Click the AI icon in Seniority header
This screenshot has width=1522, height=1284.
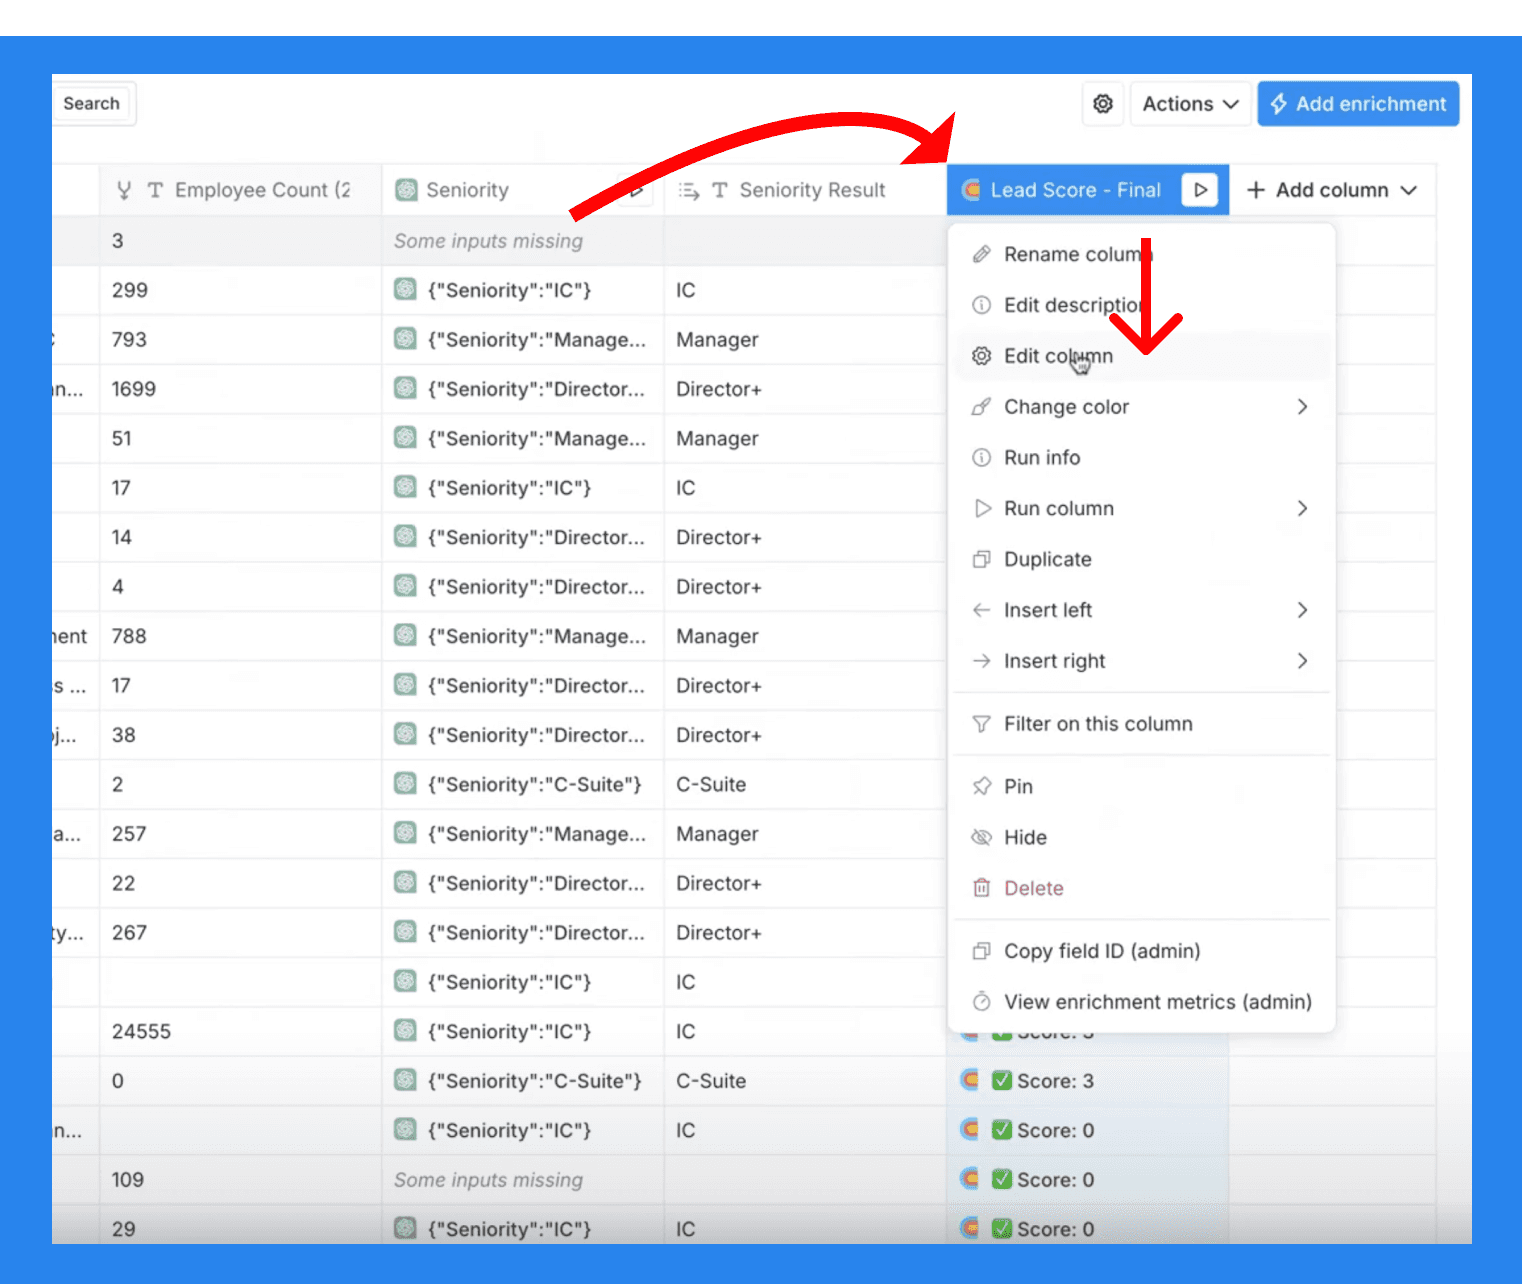point(406,190)
